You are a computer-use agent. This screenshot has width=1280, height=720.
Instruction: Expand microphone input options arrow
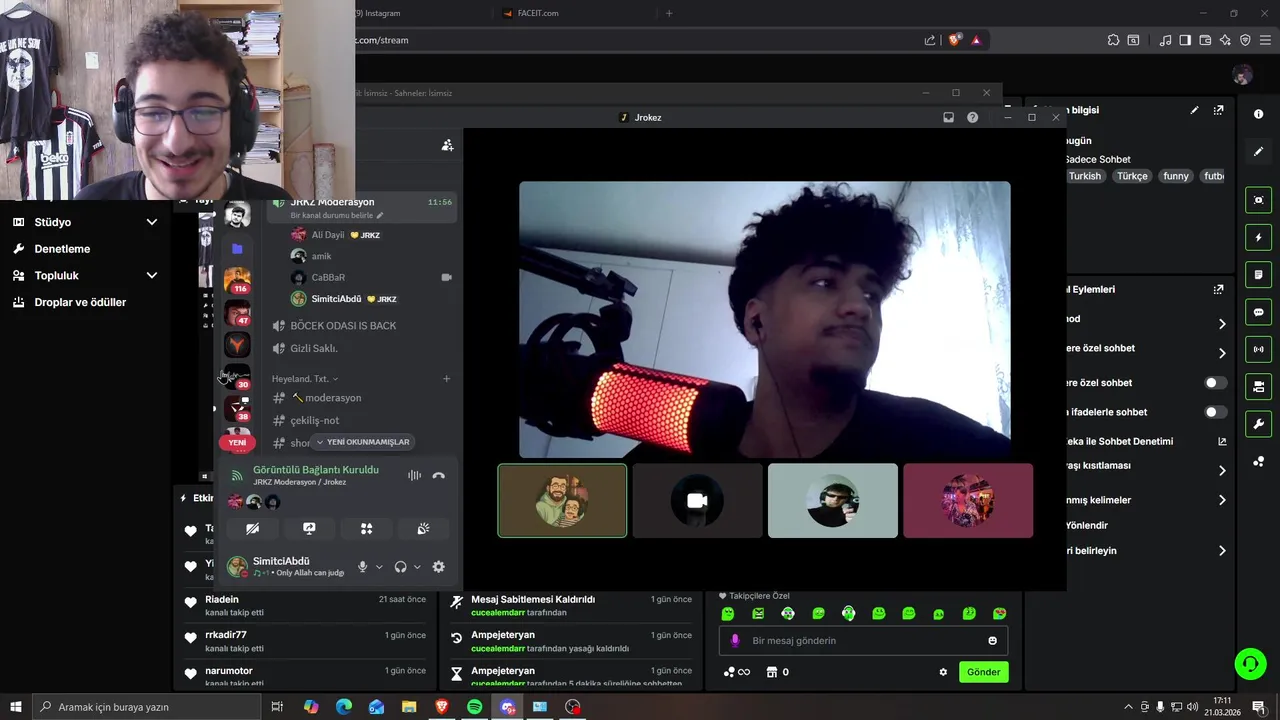point(379,567)
